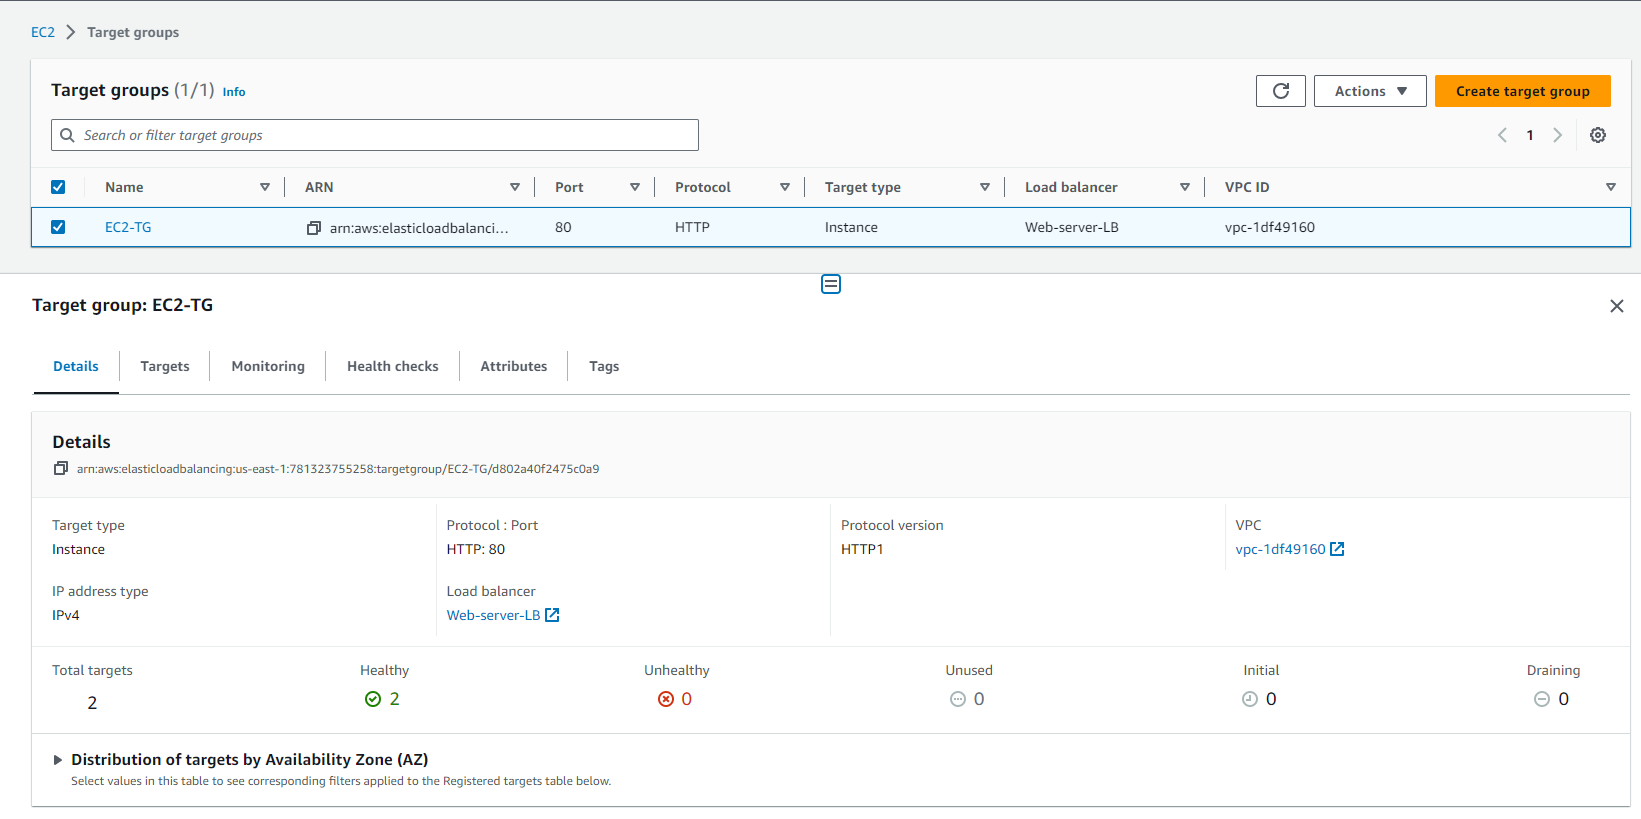Click the Web-server-LB cell in table row

1072,227
